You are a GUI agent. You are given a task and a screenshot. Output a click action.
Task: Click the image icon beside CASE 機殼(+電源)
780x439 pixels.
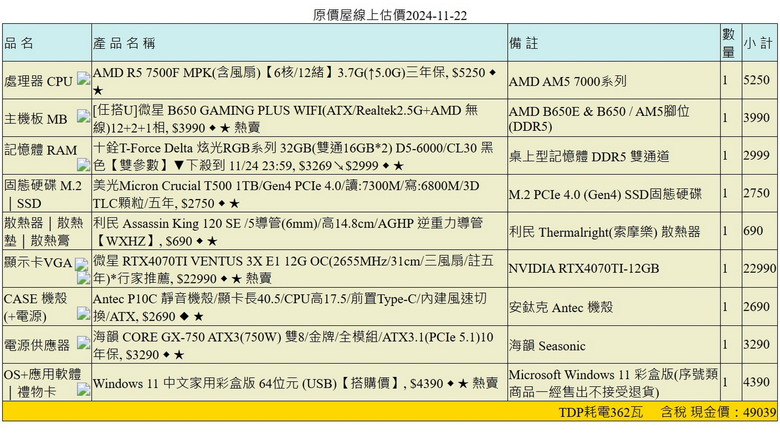coord(83,313)
